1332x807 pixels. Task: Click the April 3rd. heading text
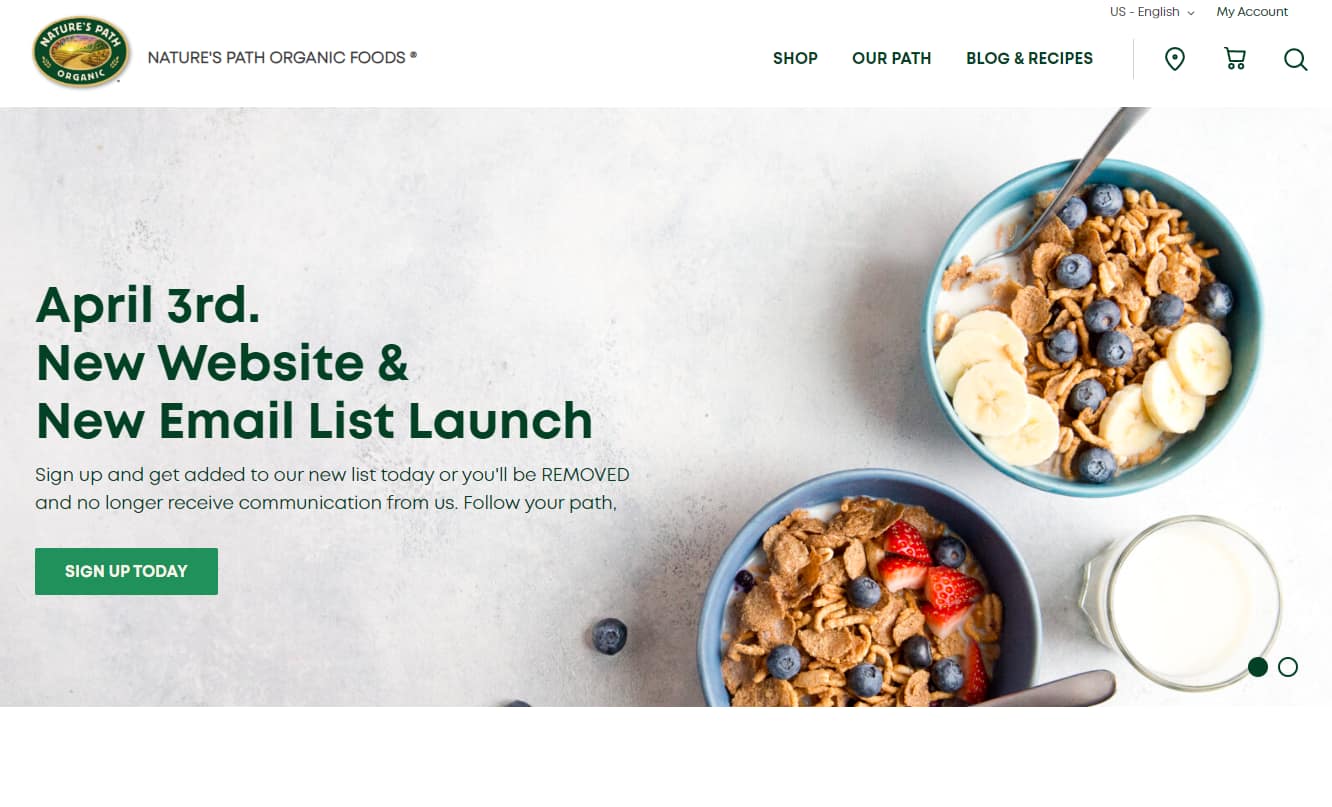(x=148, y=305)
